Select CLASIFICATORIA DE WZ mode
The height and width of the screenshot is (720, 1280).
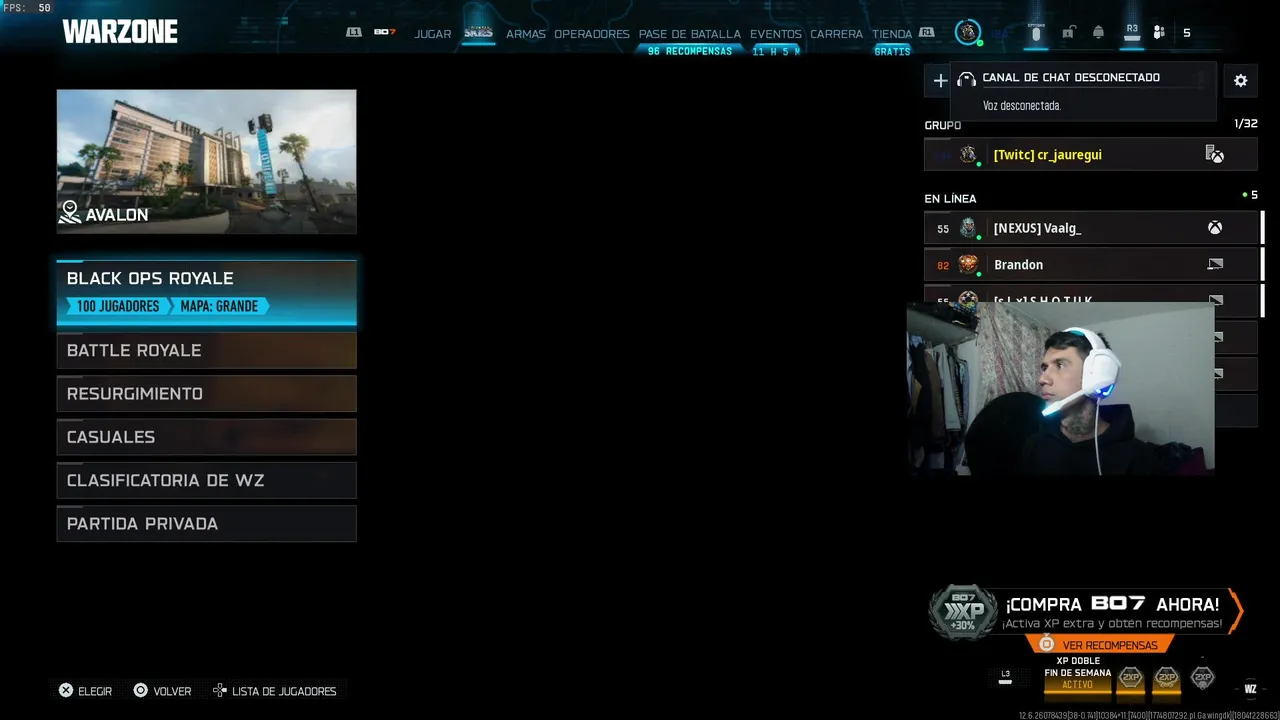pos(207,480)
